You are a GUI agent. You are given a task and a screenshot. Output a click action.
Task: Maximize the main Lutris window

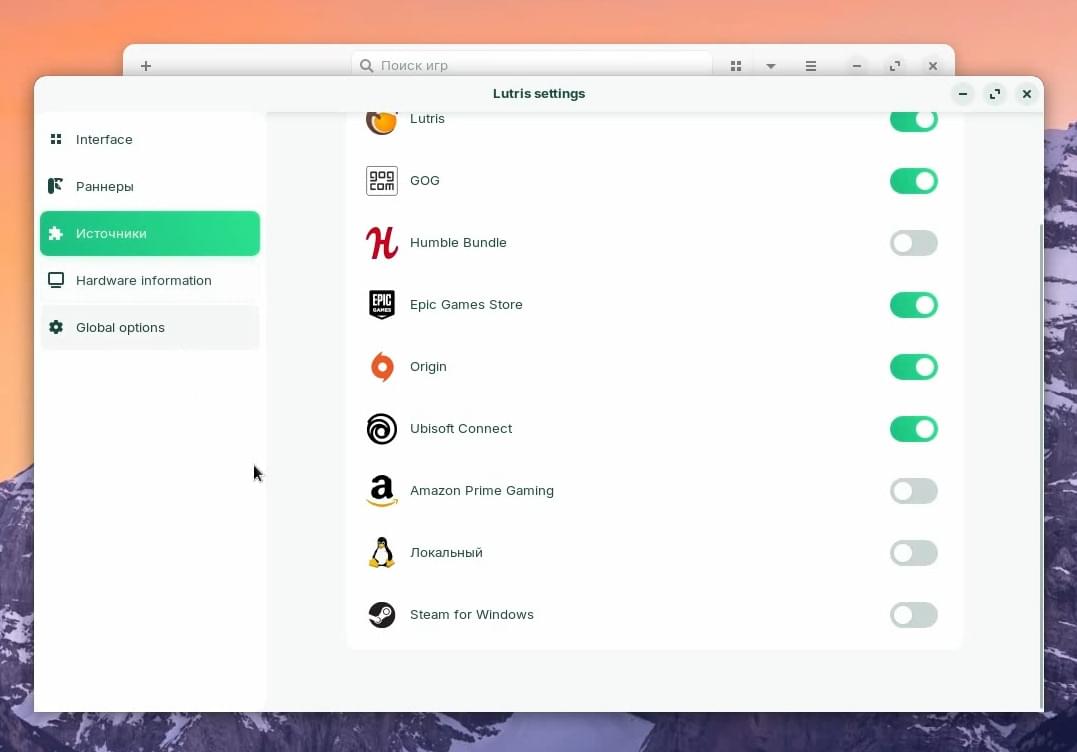[894, 66]
